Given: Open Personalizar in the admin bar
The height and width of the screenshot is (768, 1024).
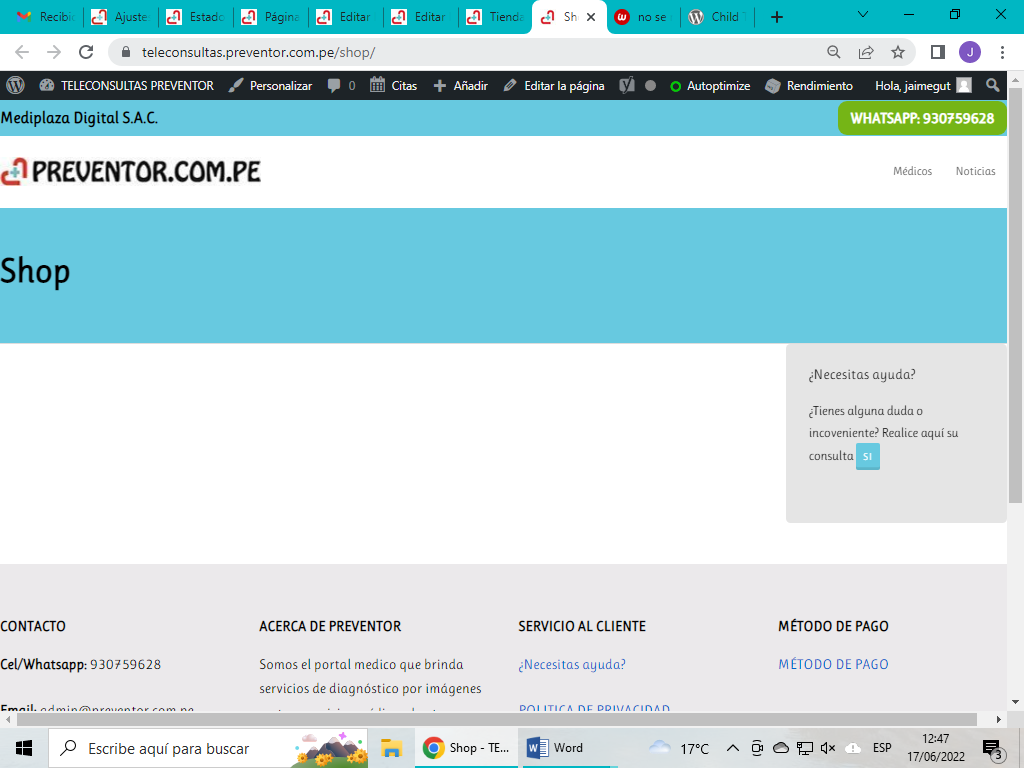Looking at the screenshot, I should click(x=270, y=86).
